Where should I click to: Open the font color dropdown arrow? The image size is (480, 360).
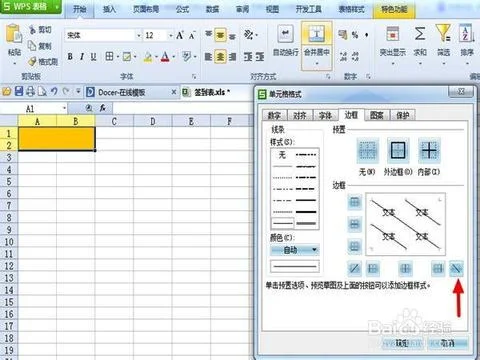174,57
